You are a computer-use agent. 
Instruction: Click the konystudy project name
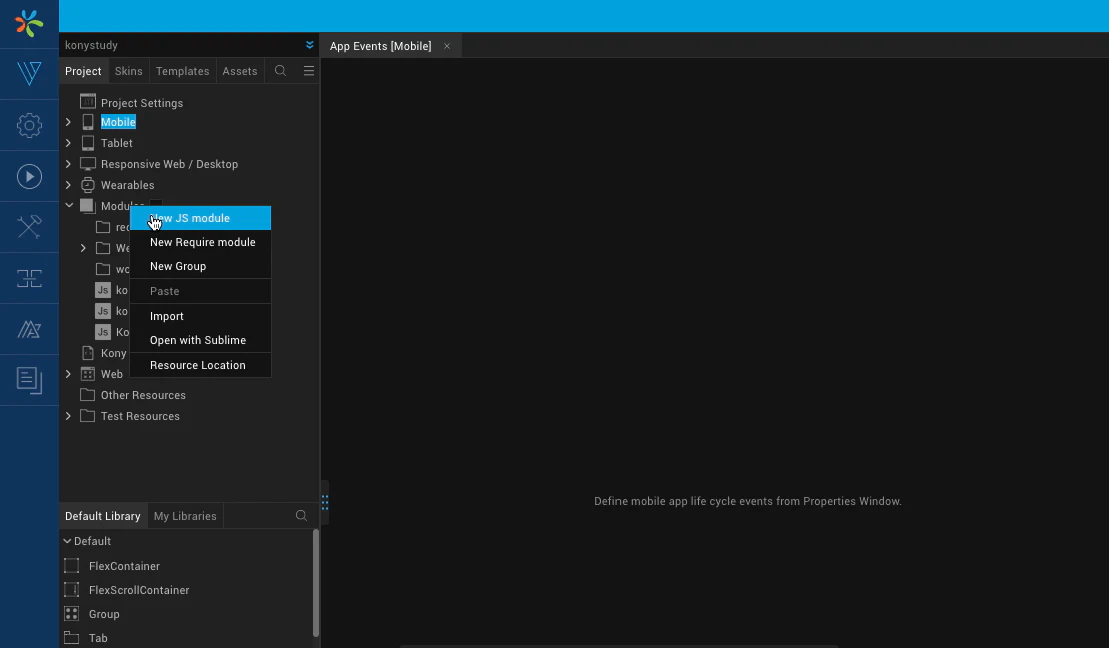click(91, 45)
